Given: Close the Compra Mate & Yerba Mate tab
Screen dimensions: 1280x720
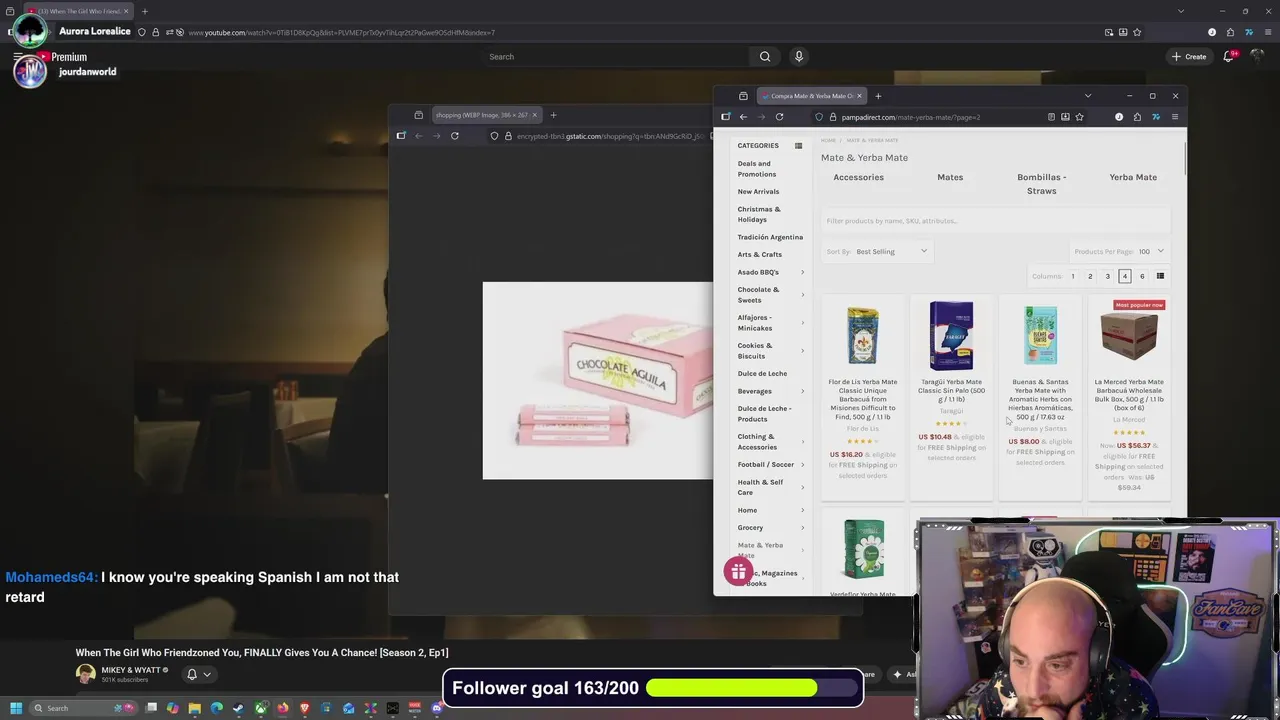Looking at the screenshot, I should 858,96.
